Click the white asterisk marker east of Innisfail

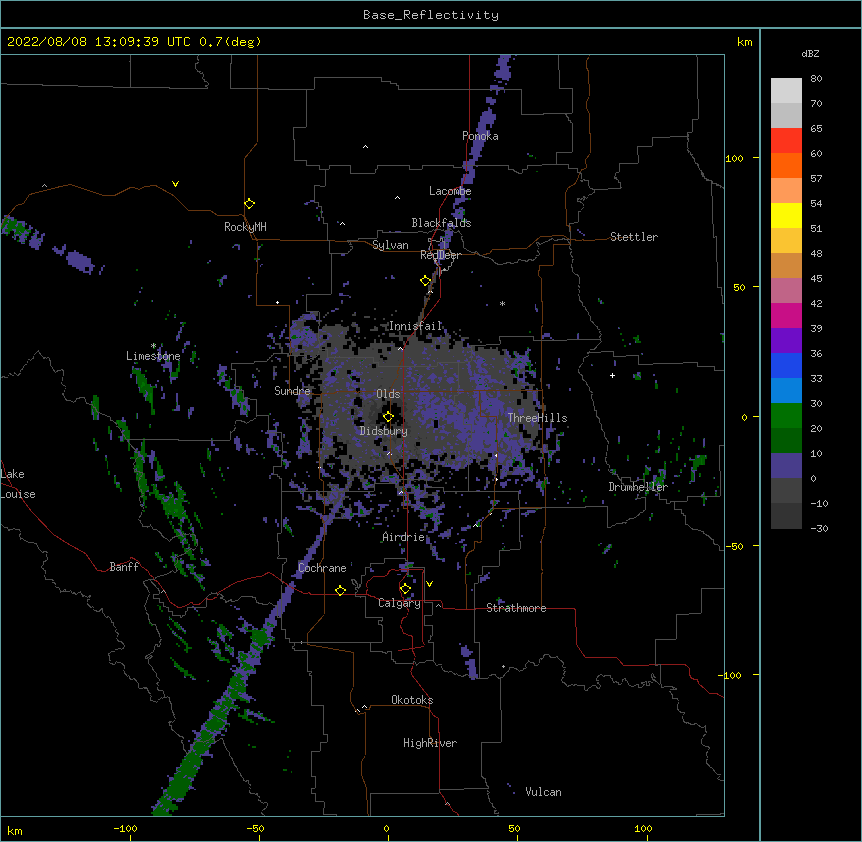pos(502,303)
